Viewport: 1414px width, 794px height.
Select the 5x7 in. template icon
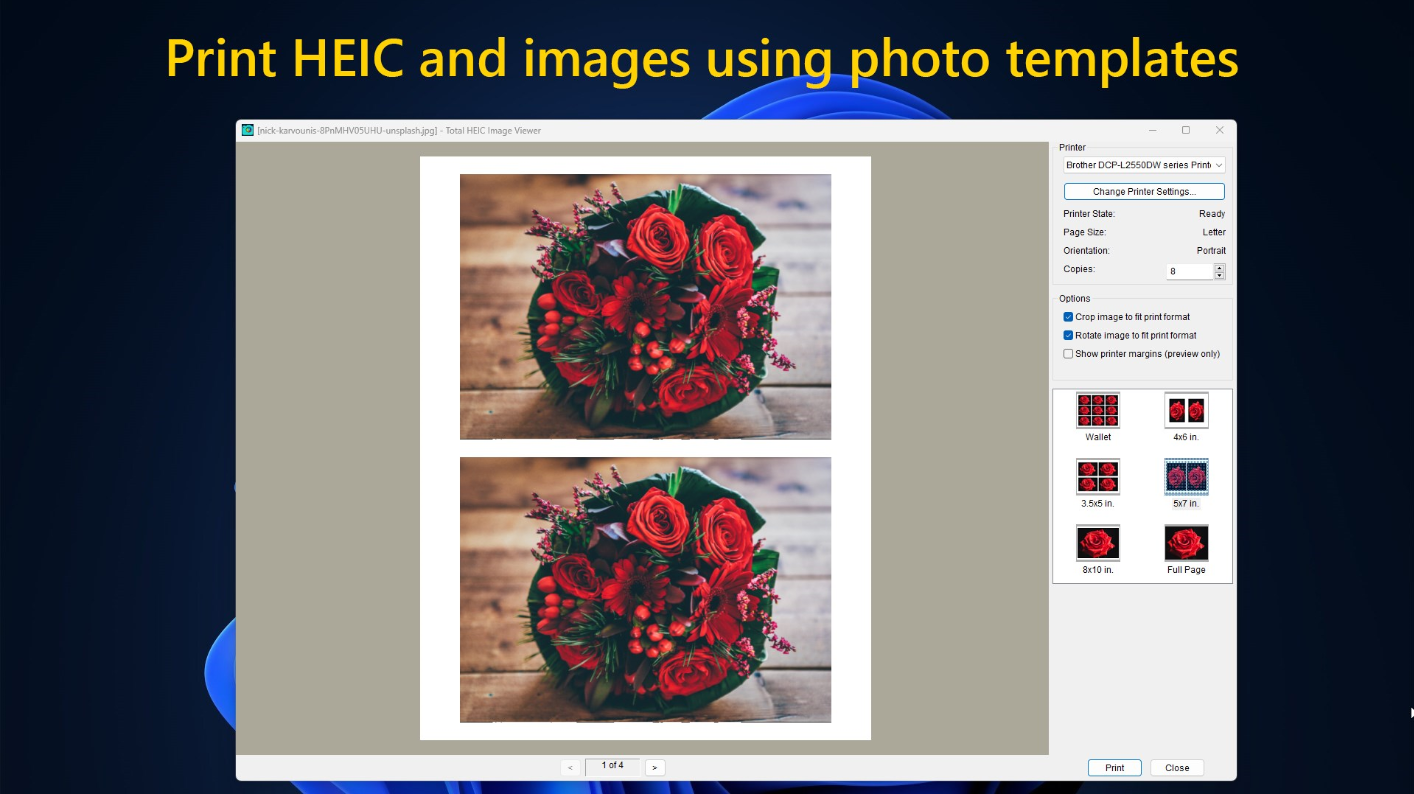1186,476
